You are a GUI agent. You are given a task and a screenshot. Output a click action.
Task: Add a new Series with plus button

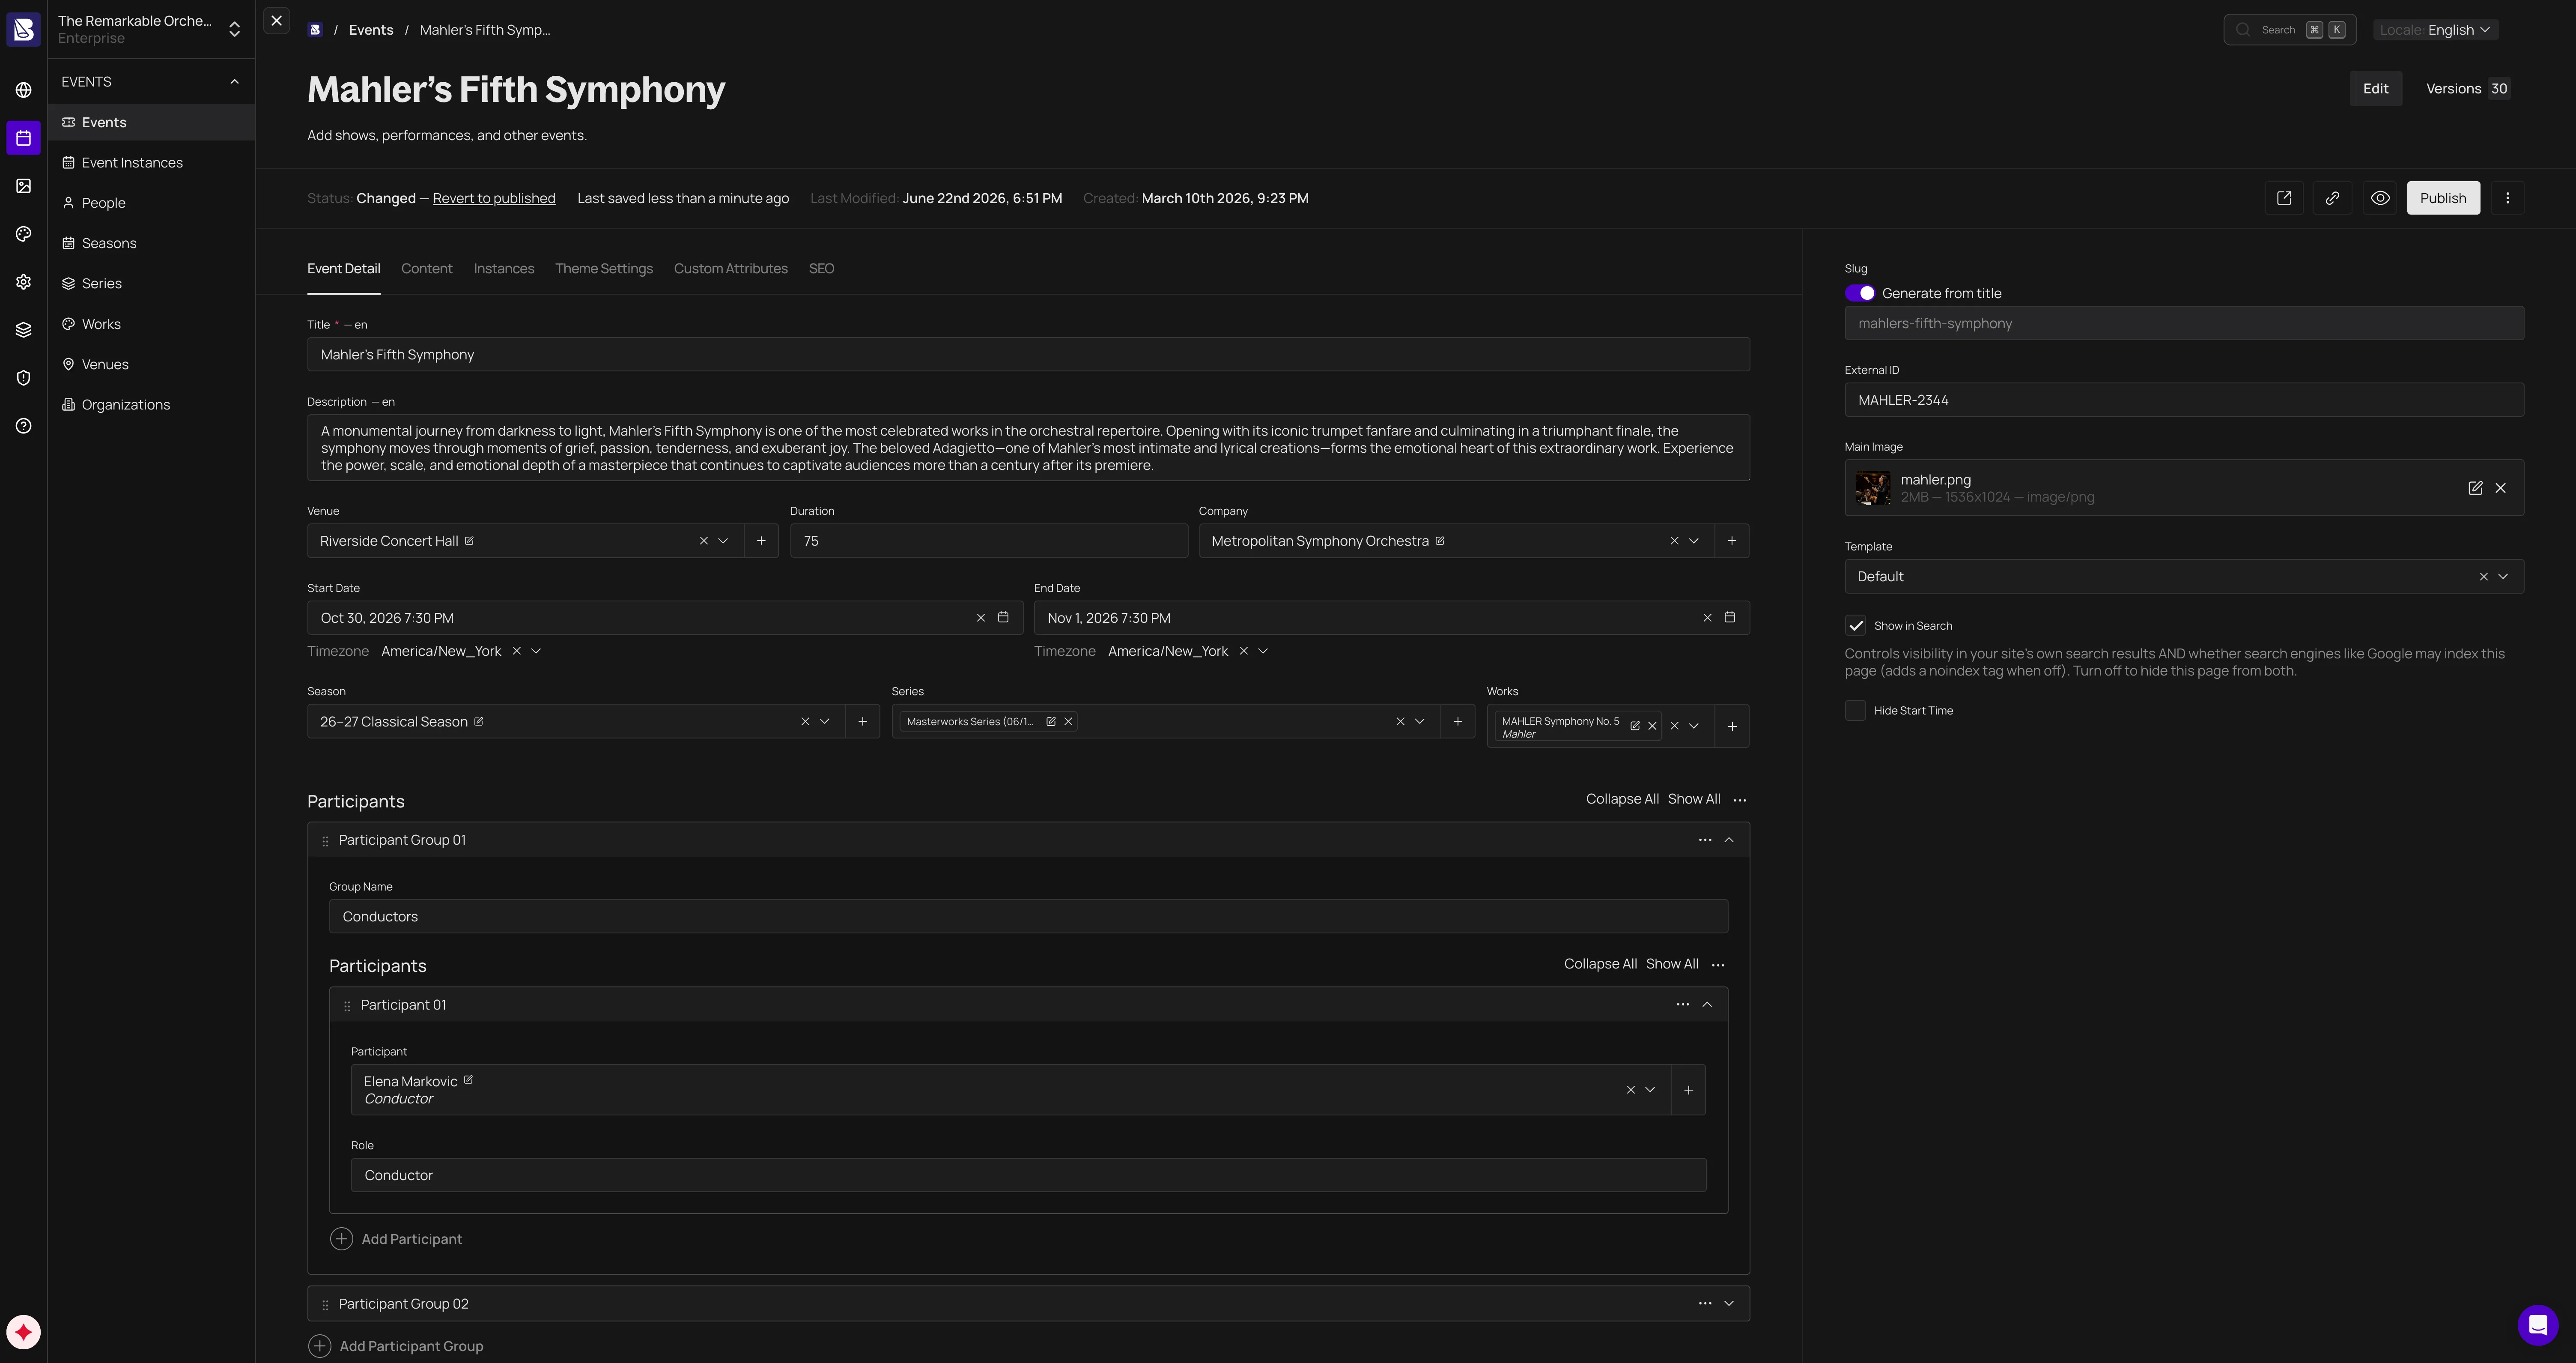1457,721
